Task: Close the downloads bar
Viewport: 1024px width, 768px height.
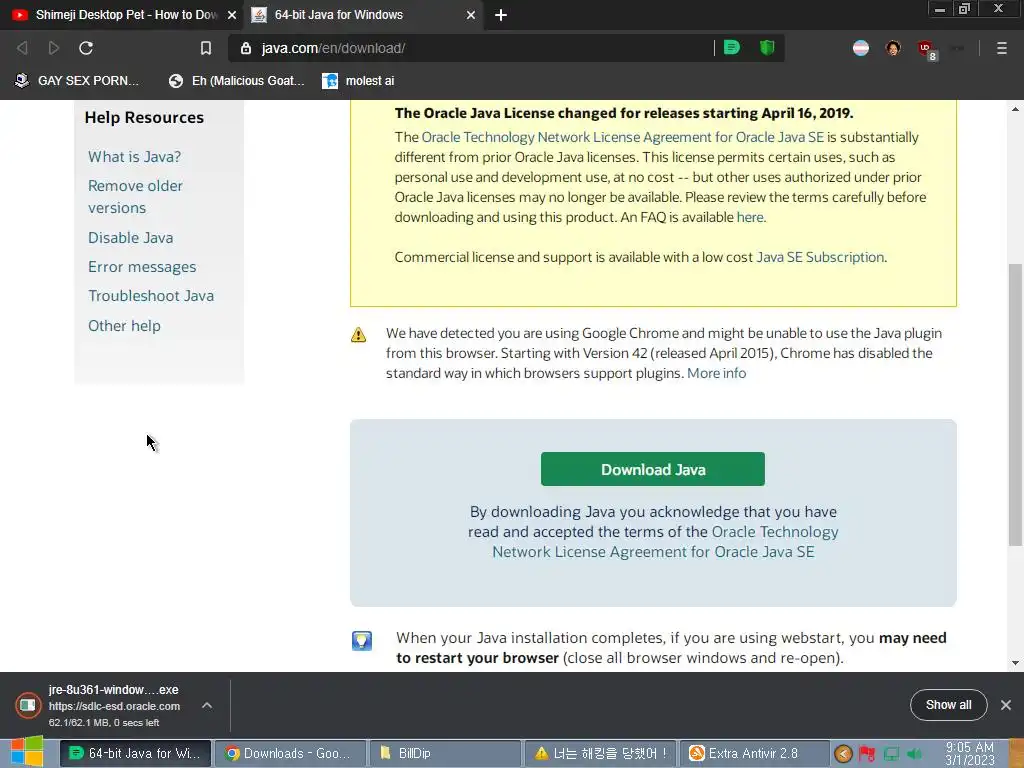Action: coord(1006,705)
